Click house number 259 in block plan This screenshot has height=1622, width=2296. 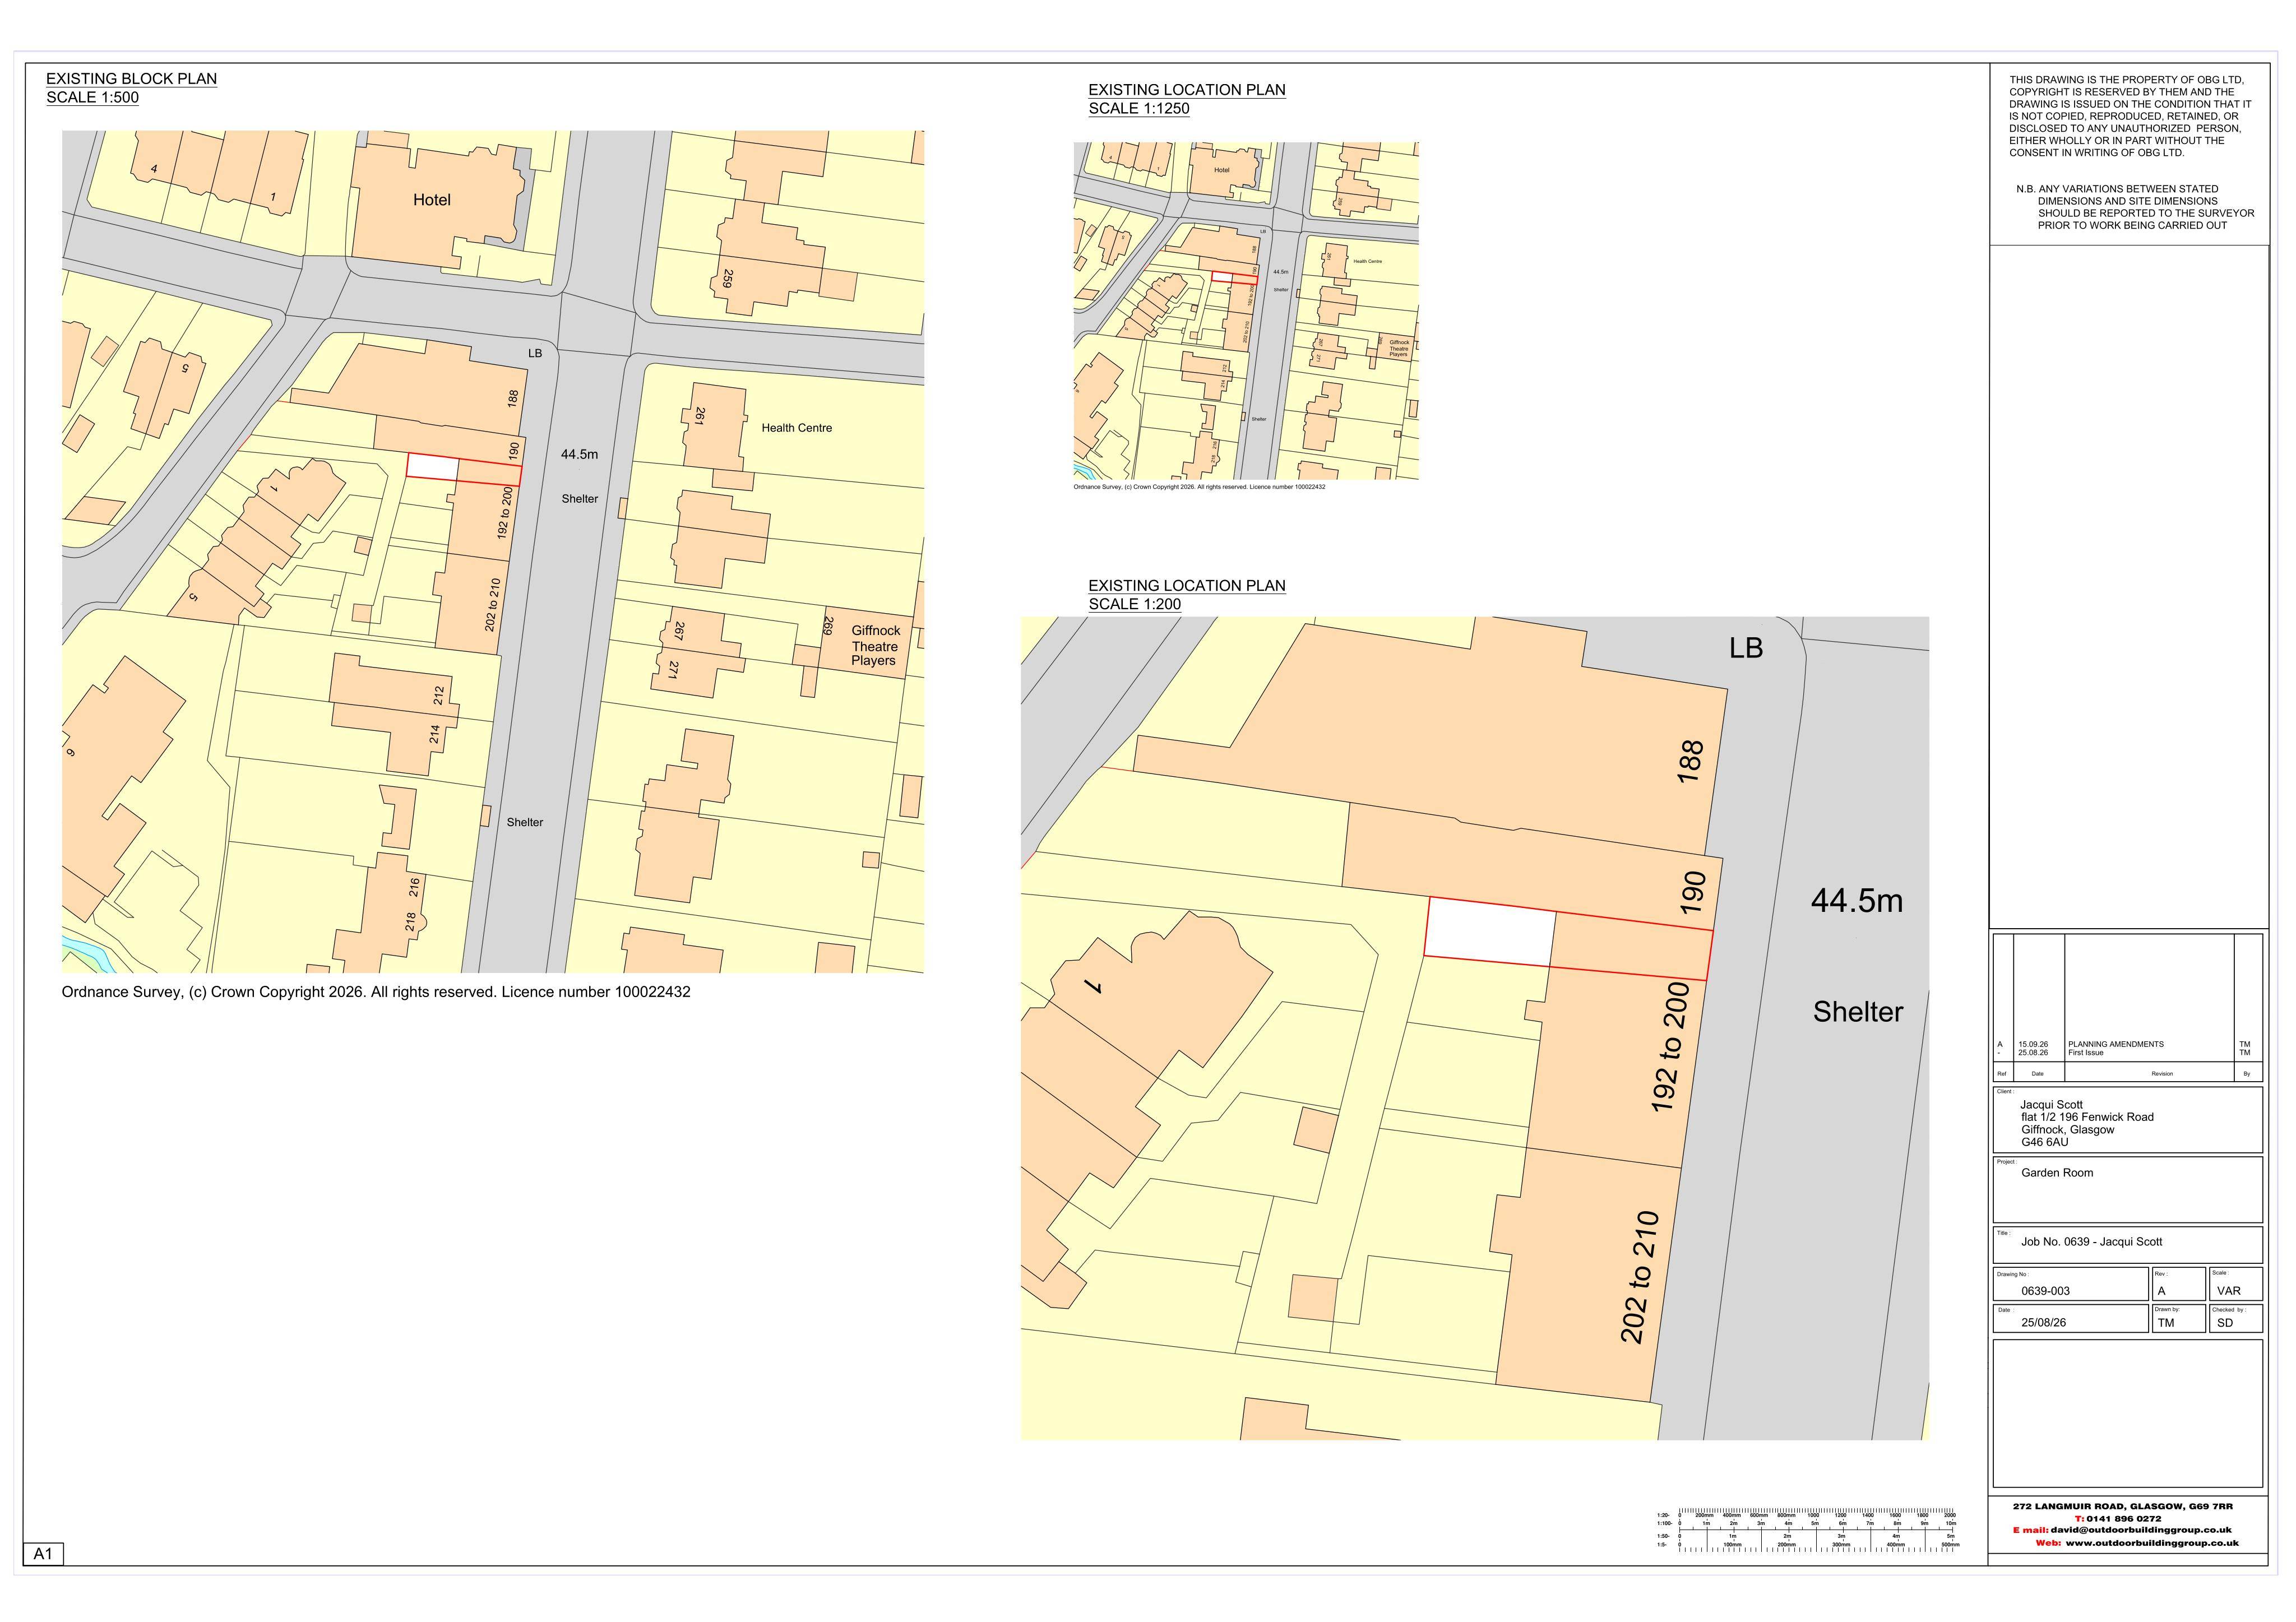[727, 278]
